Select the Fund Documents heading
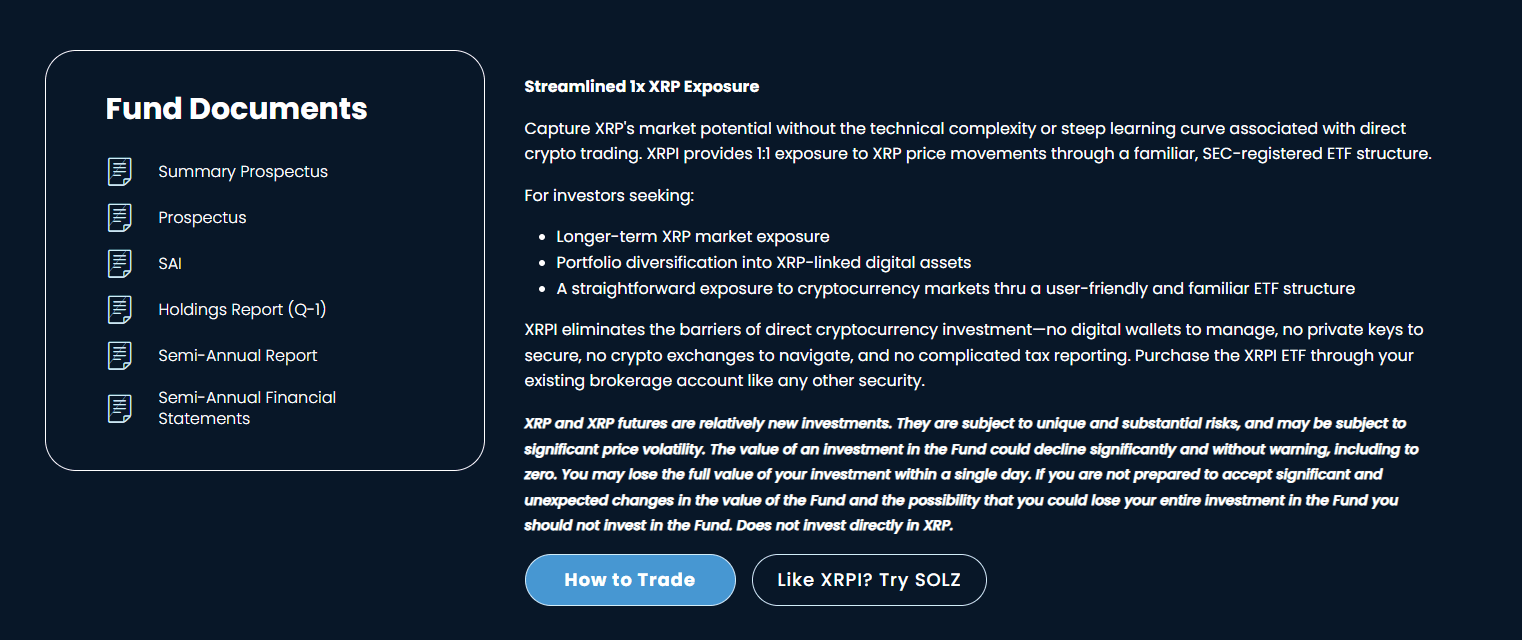Viewport: 1522px width, 640px height. tap(236, 108)
